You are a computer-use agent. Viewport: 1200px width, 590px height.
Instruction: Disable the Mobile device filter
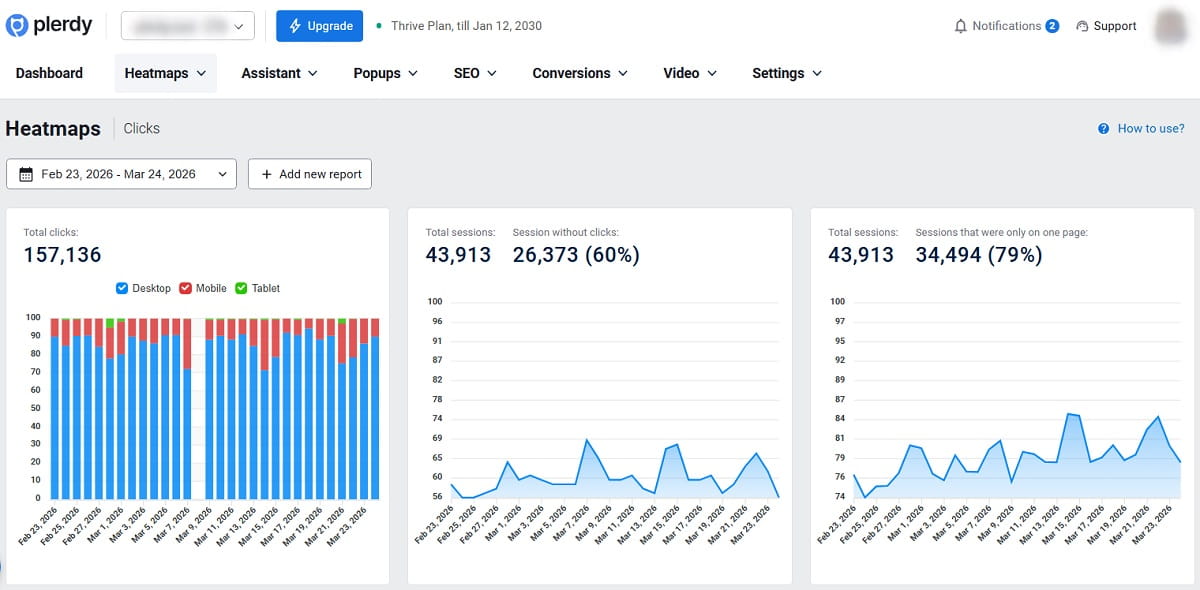[x=183, y=288]
